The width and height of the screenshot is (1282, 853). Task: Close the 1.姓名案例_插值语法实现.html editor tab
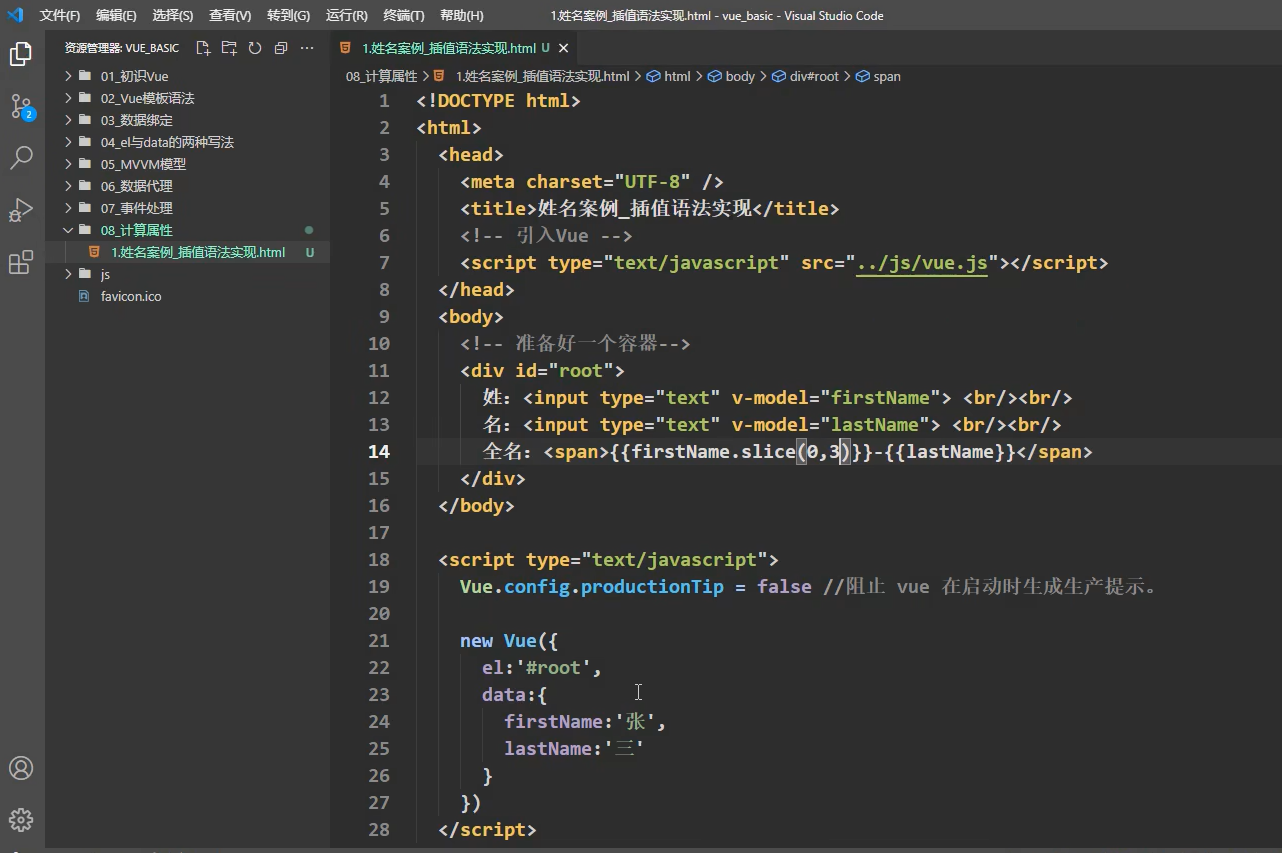pyautogui.click(x=564, y=48)
